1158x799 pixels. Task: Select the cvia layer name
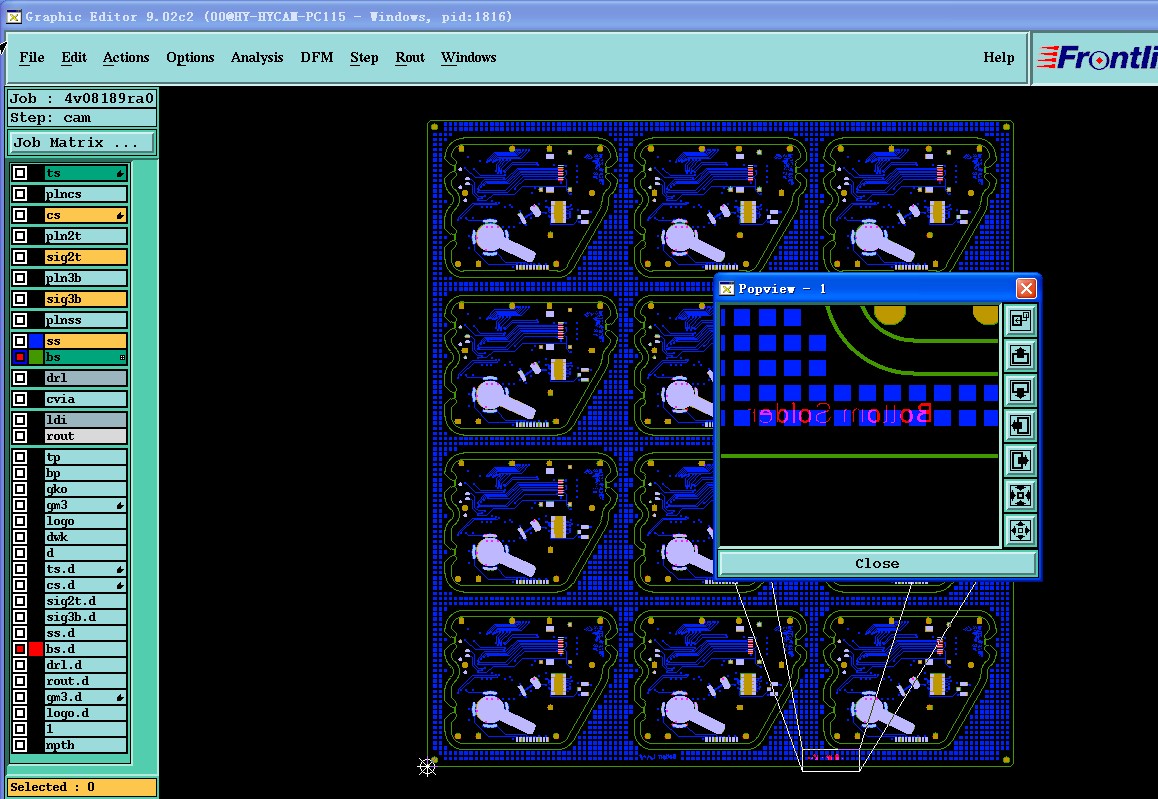pyautogui.click(x=86, y=400)
